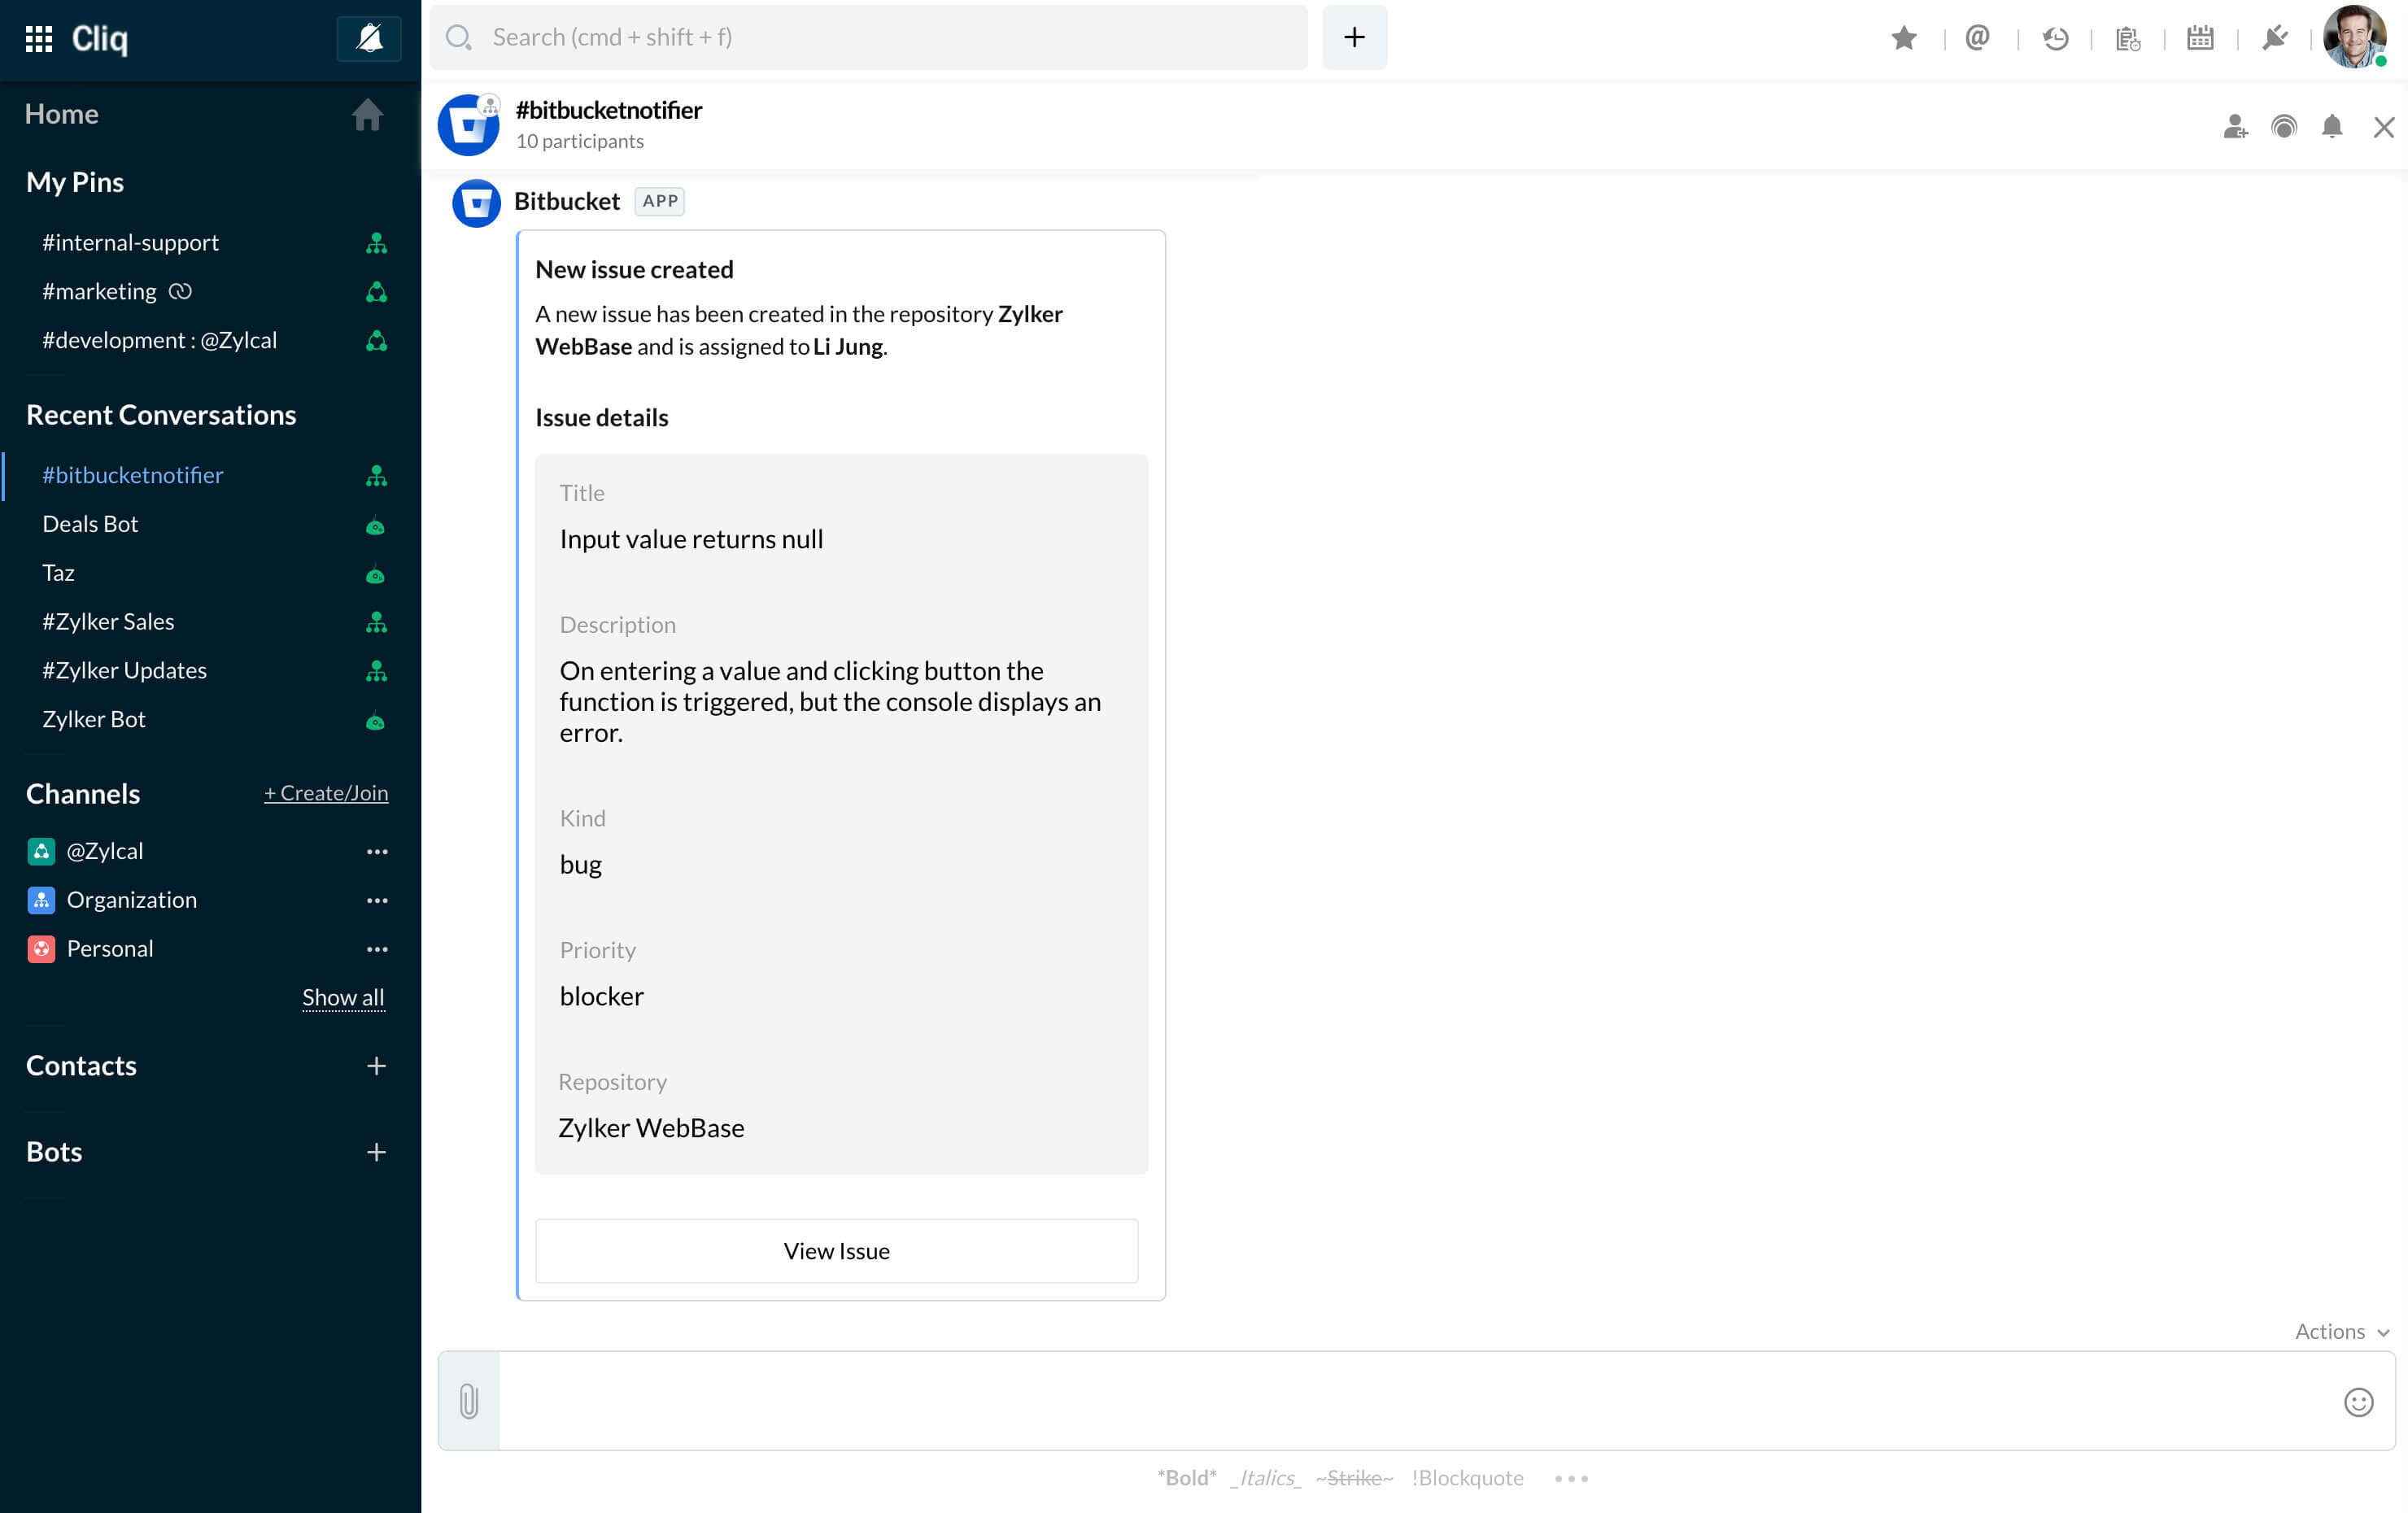Click the attachment paperclip icon

(469, 1401)
